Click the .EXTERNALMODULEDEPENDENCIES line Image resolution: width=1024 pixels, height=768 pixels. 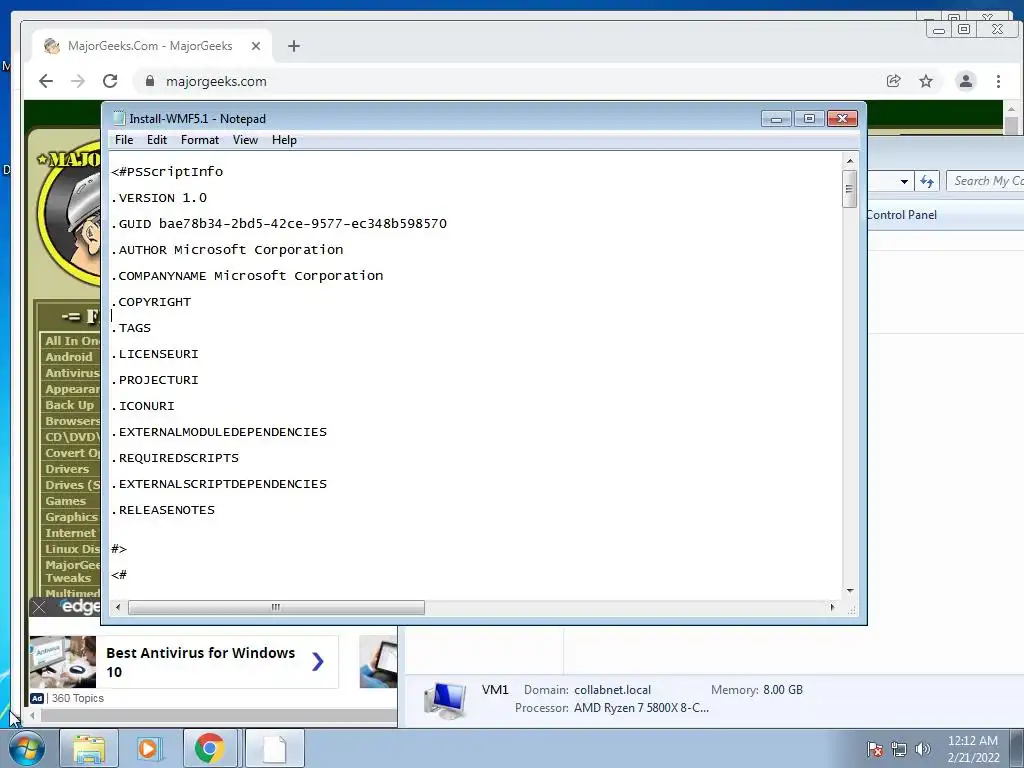[x=219, y=432]
